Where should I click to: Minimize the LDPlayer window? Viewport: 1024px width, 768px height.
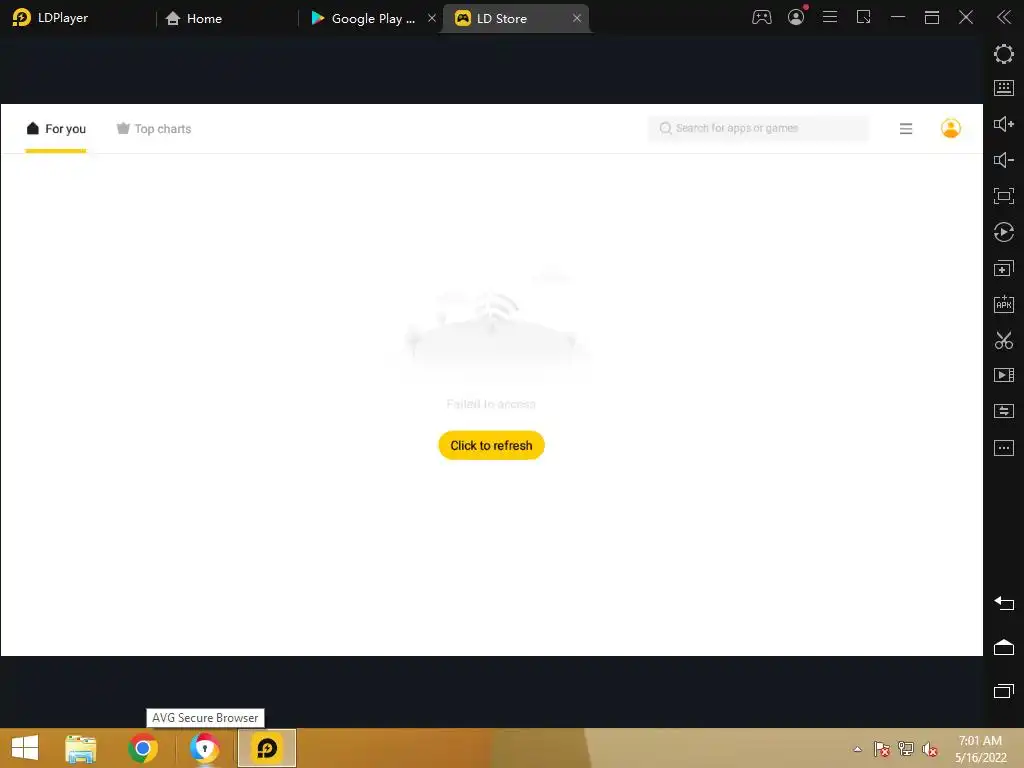[898, 17]
